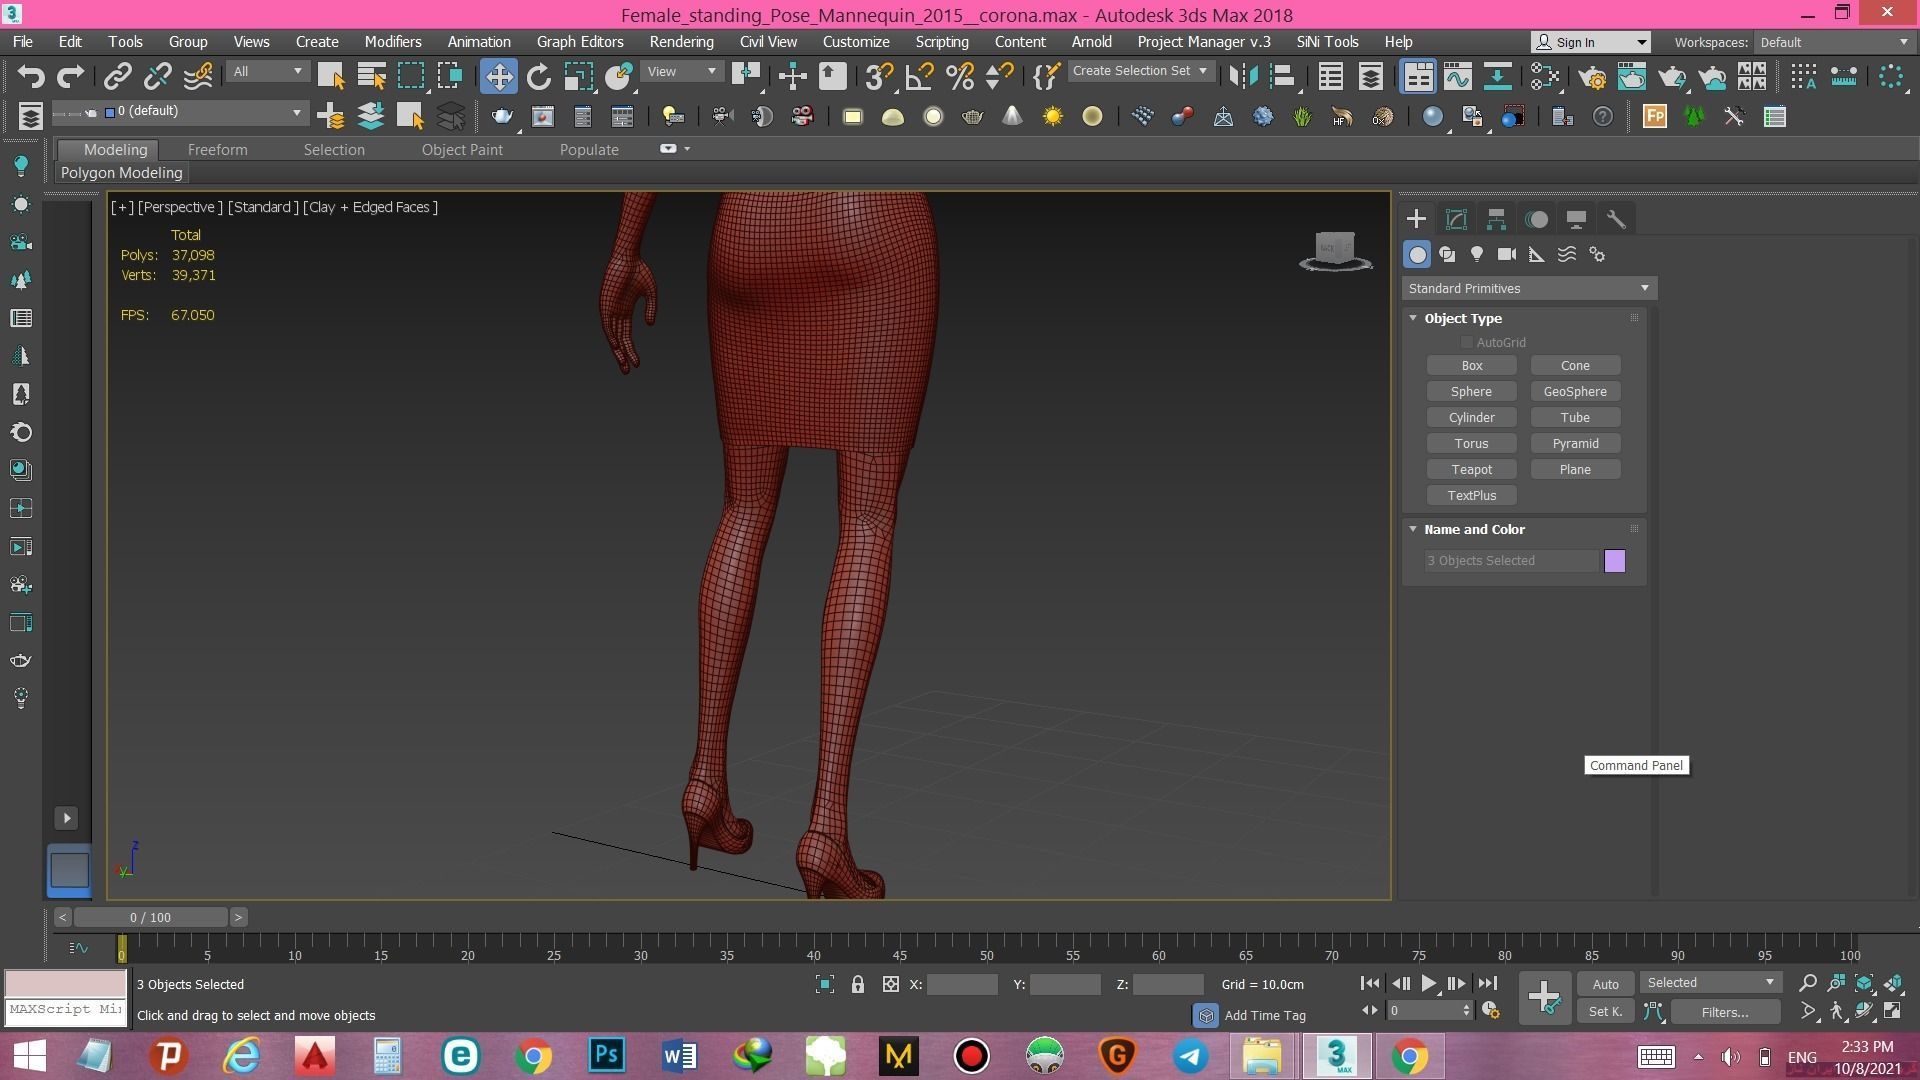1920x1080 pixels.
Task: Open the Rendering menu
Action: [x=681, y=42]
